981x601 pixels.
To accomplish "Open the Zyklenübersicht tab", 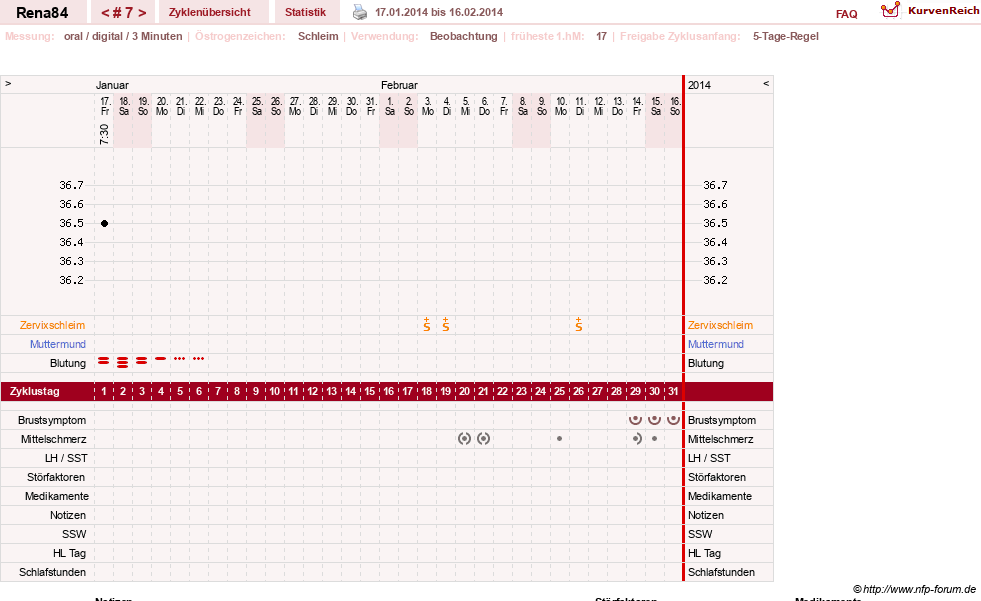I will (x=210, y=12).
